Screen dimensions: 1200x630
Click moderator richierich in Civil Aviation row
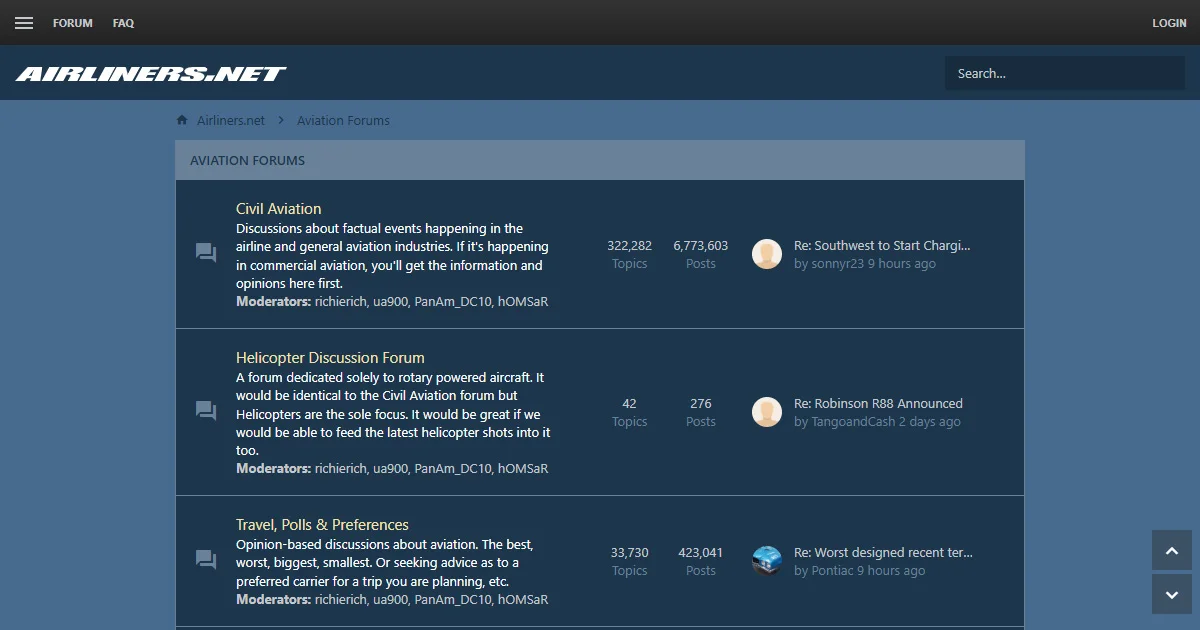pyautogui.click(x=340, y=301)
